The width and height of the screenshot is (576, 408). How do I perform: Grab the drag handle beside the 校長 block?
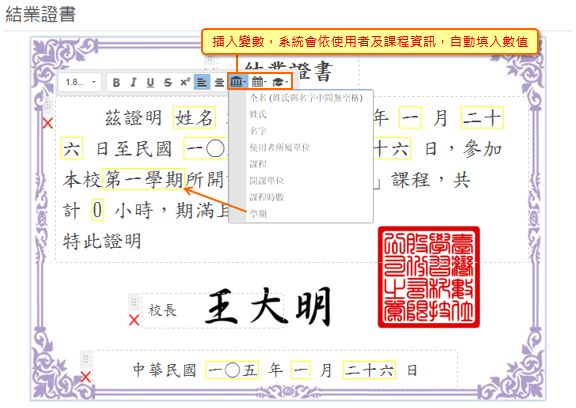tap(133, 302)
